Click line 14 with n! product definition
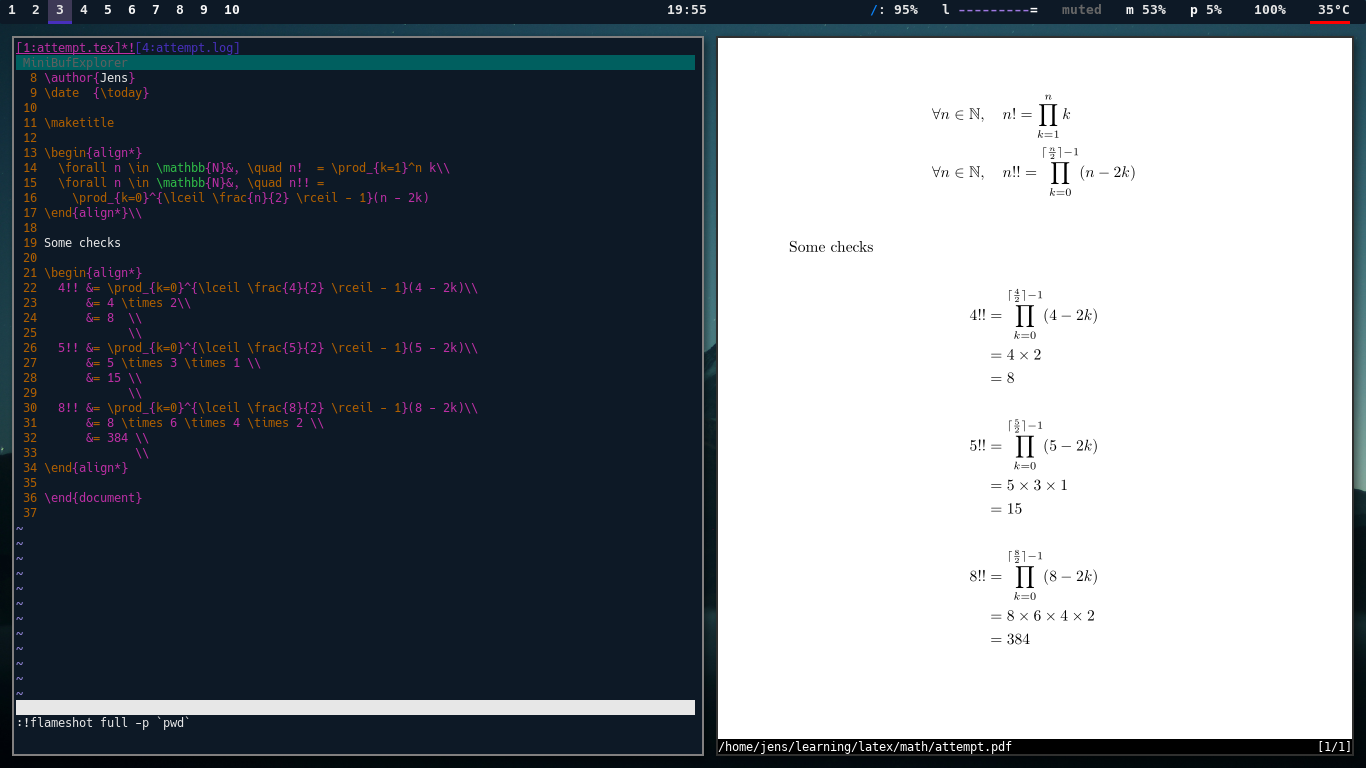Screen dimensions: 1366x768 (254, 167)
